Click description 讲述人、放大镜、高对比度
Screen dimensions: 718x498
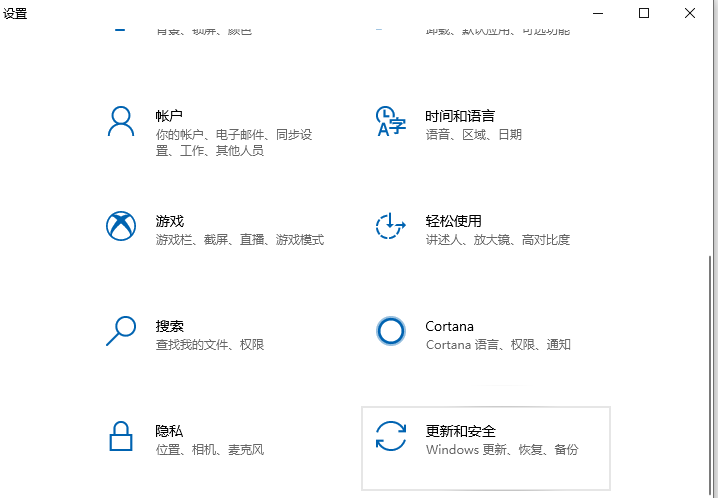click(498, 239)
